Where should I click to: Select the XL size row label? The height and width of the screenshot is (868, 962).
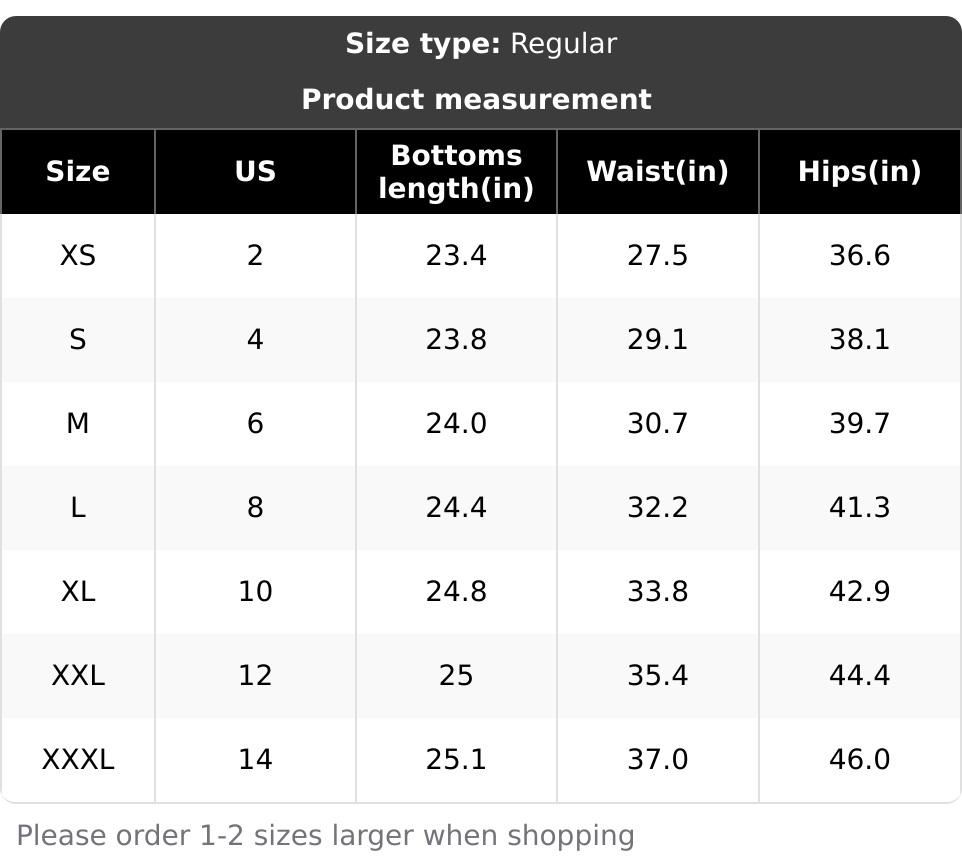point(78,592)
